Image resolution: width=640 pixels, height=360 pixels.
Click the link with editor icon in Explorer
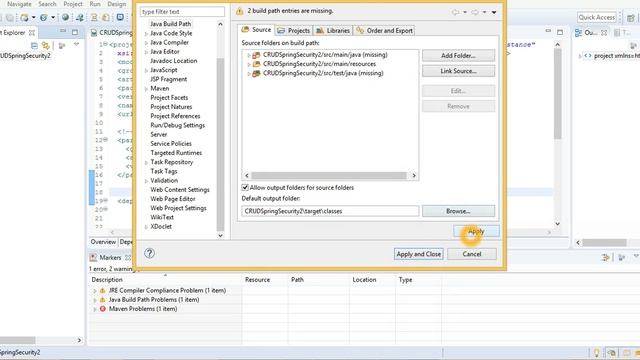(x=46, y=46)
